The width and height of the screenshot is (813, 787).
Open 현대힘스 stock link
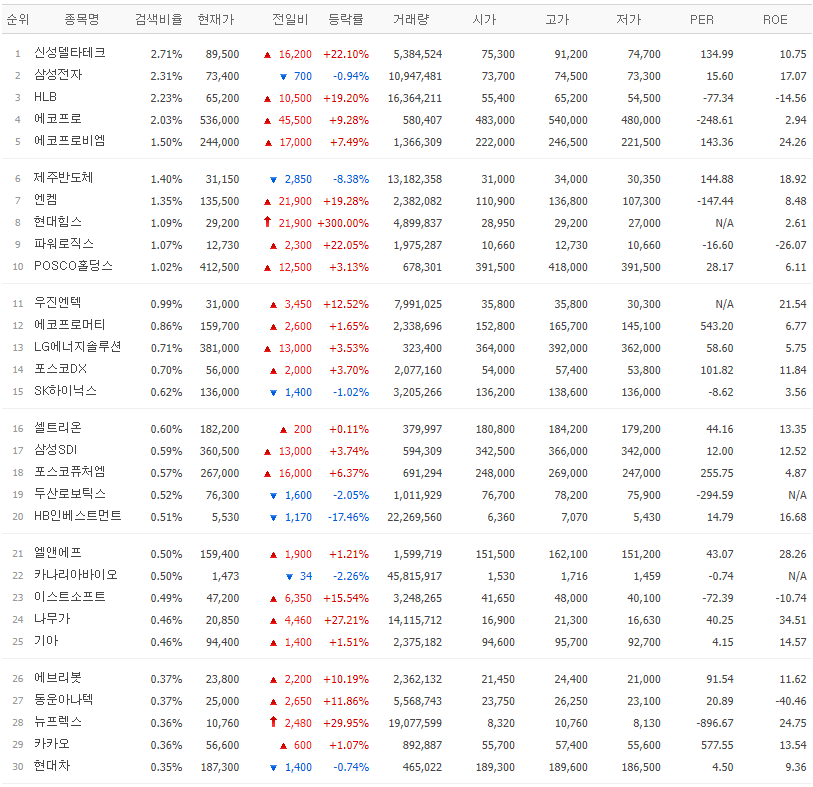pos(58,222)
